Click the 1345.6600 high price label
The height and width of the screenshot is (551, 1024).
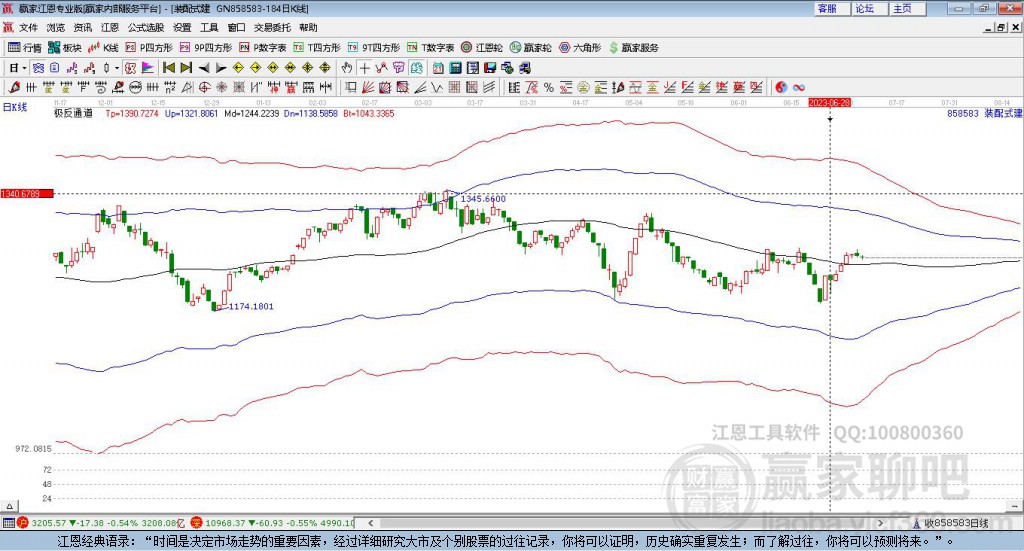pyautogui.click(x=483, y=198)
